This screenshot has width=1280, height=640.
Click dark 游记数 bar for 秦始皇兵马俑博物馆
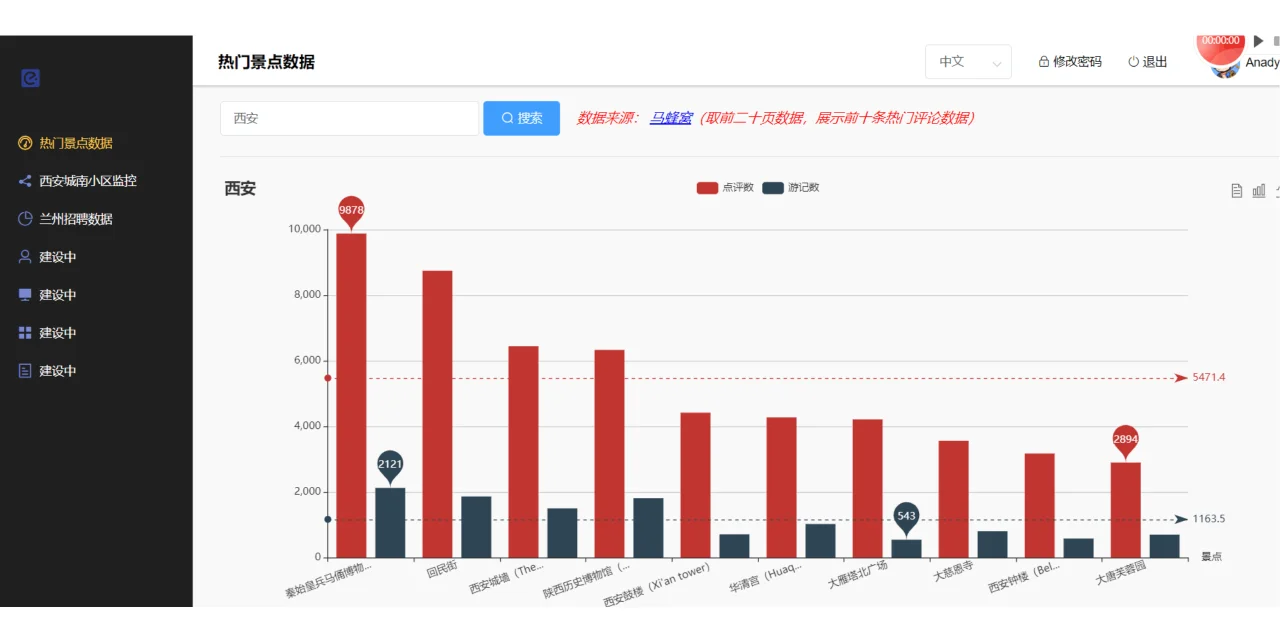coord(390,522)
